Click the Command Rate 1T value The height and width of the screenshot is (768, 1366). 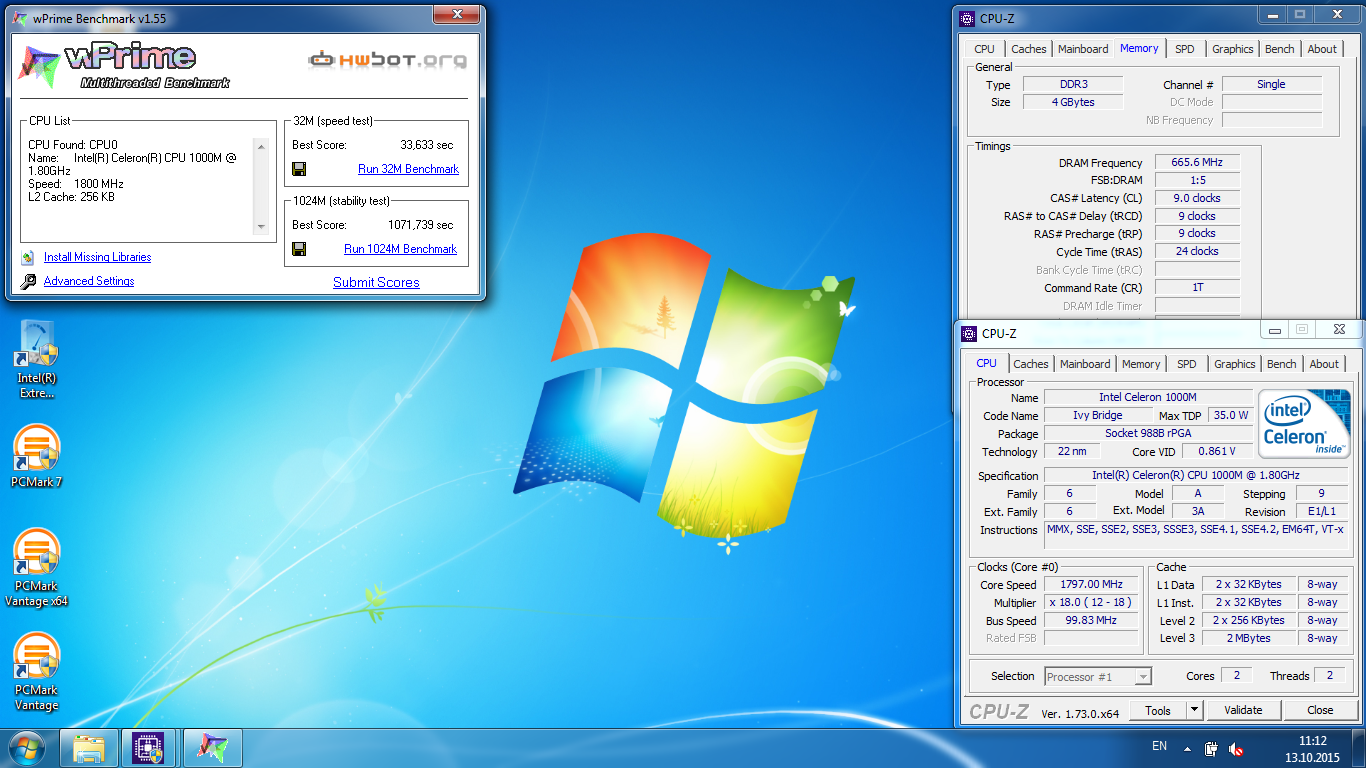click(x=1197, y=288)
